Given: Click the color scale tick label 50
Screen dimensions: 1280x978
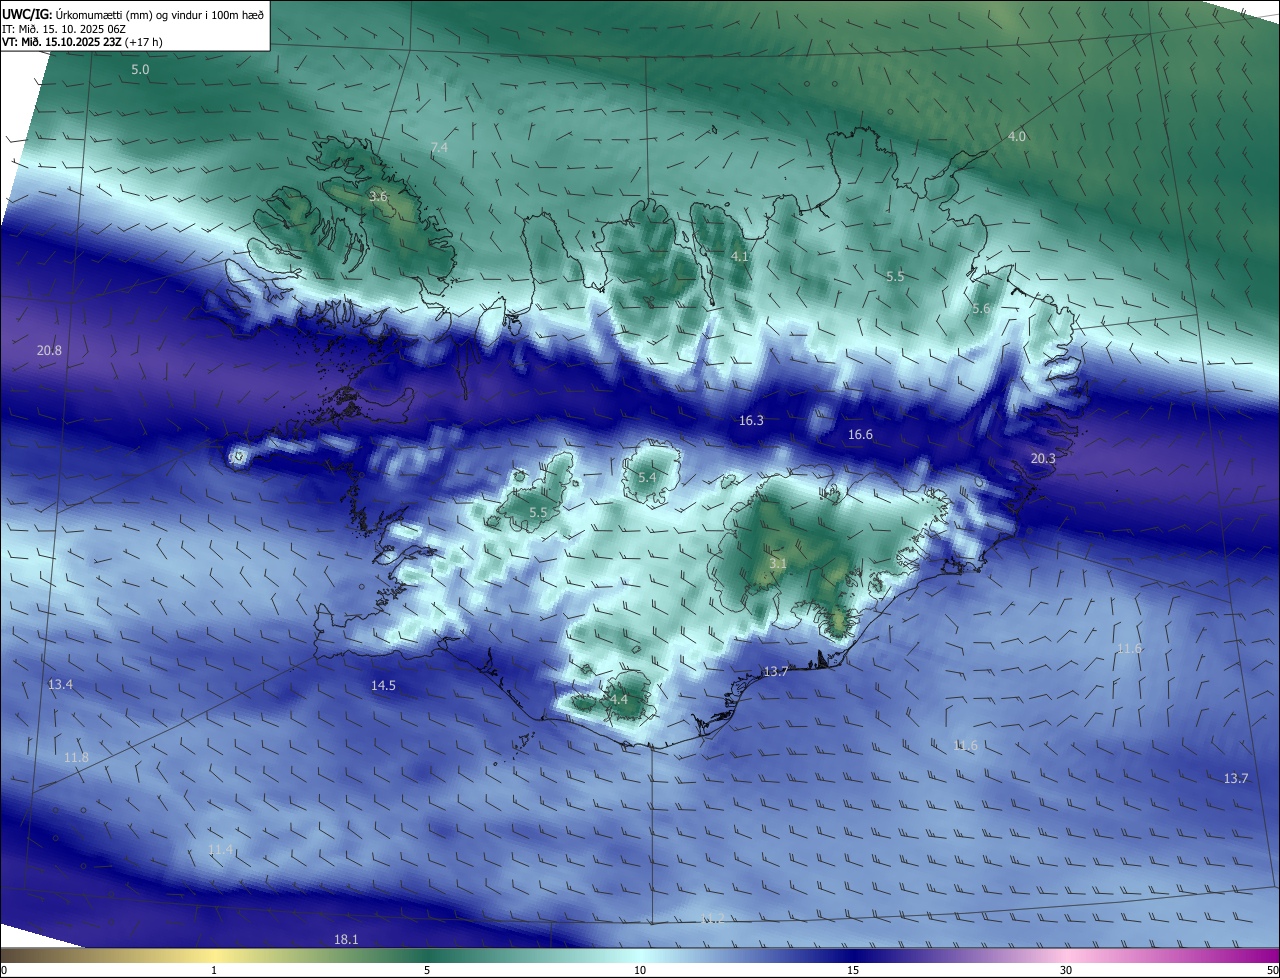Looking at the screenshot, I should (1272, 970).
